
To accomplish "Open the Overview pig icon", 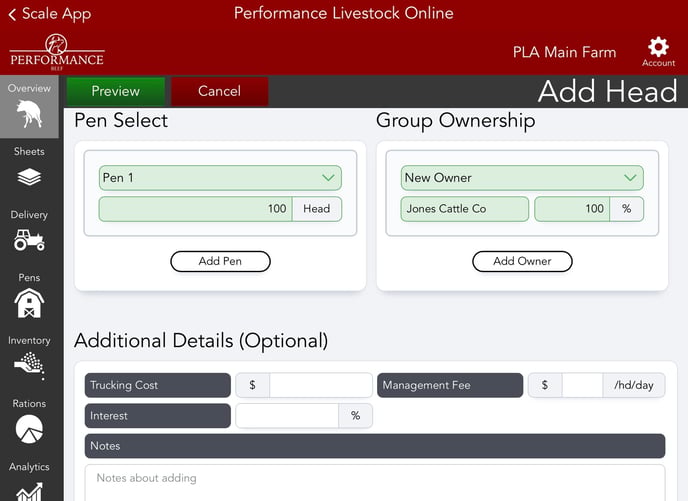I will pyautogui.click(x=29, y=112).
